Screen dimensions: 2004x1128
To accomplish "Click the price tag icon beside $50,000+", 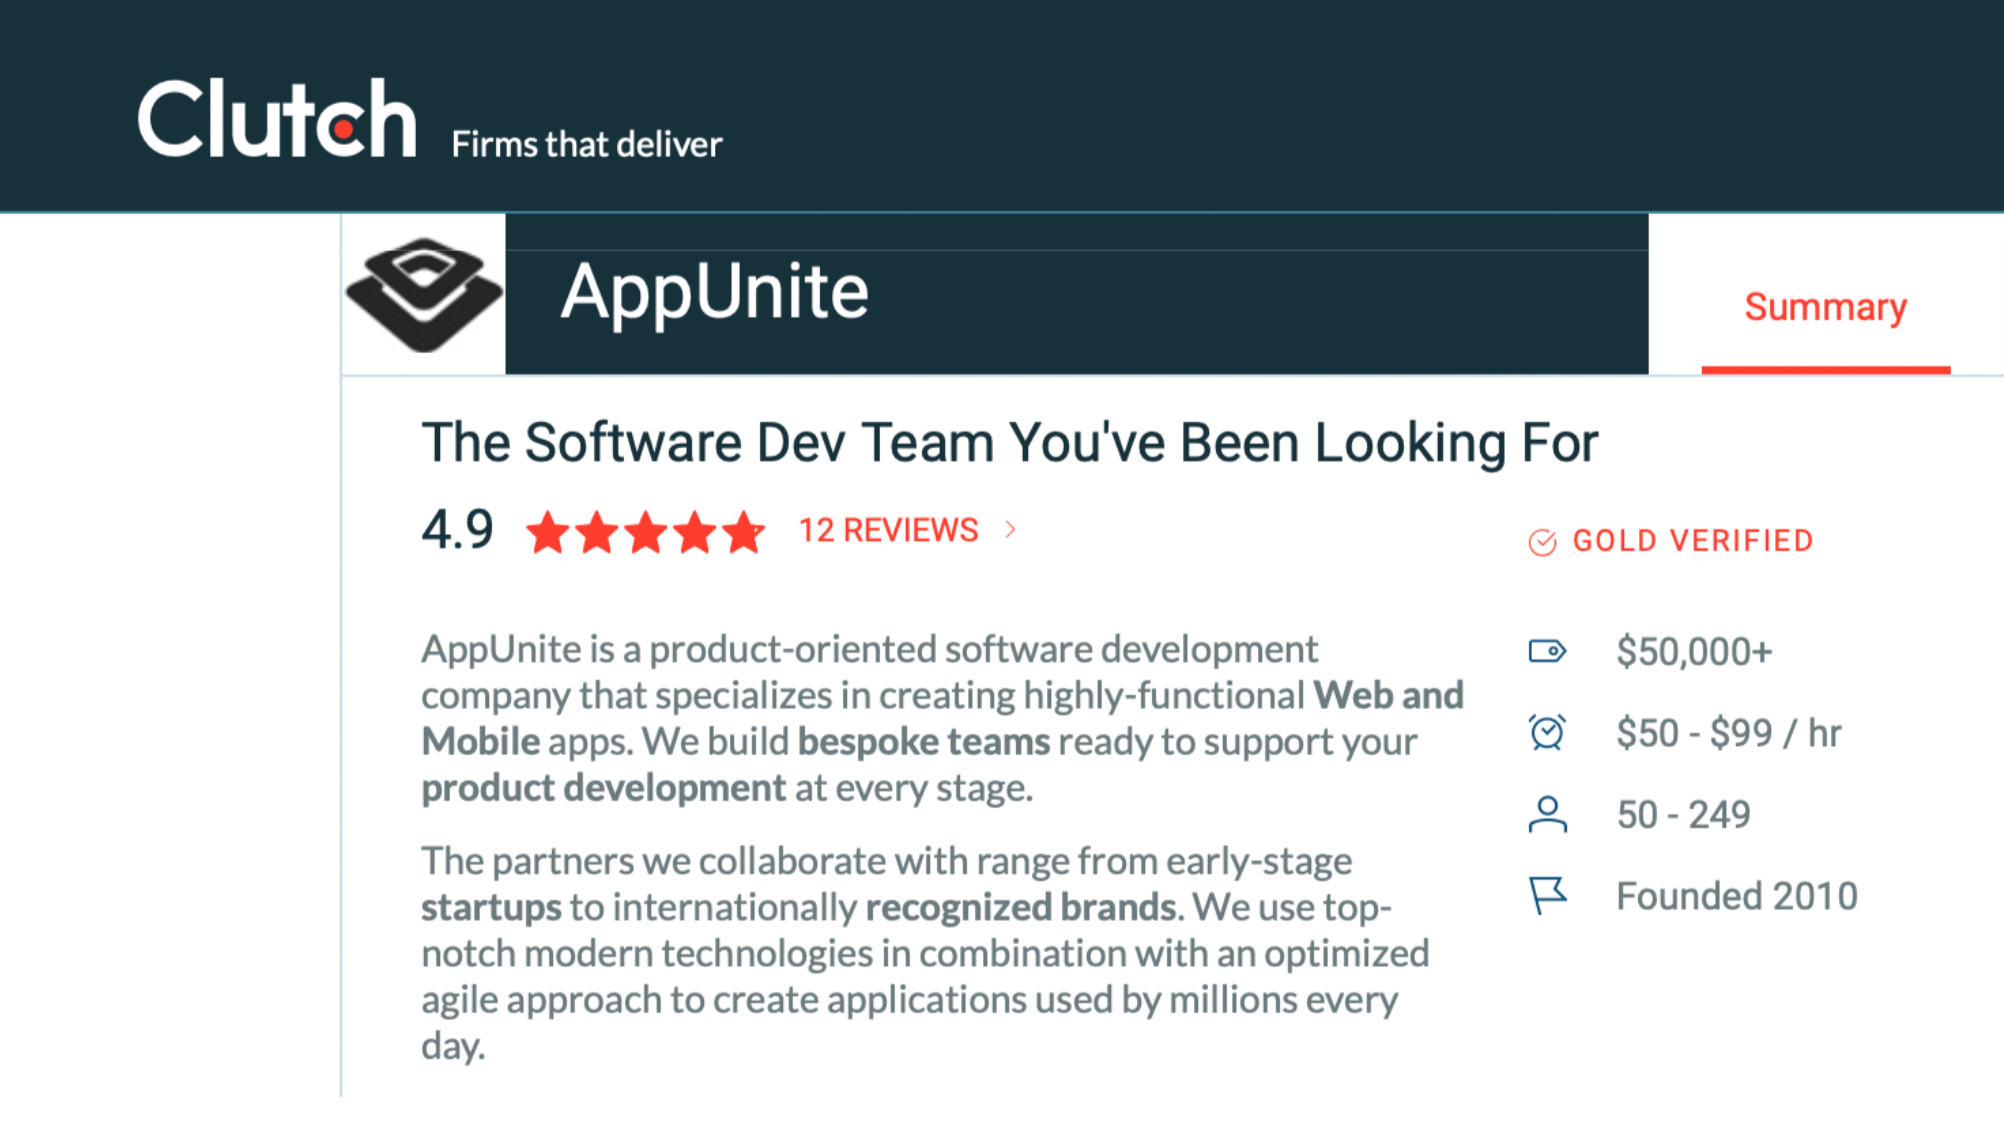I will (1547, 652).
